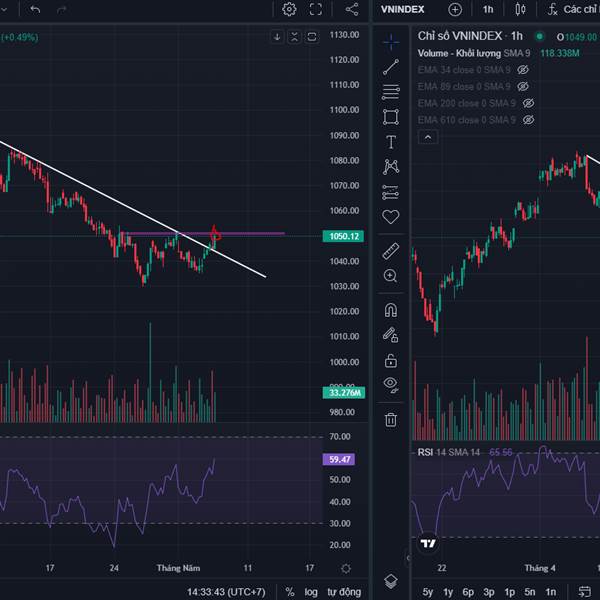Toggle tự động auto scale
This screenshot has width=600, height=600.
[x=344, y=592]
